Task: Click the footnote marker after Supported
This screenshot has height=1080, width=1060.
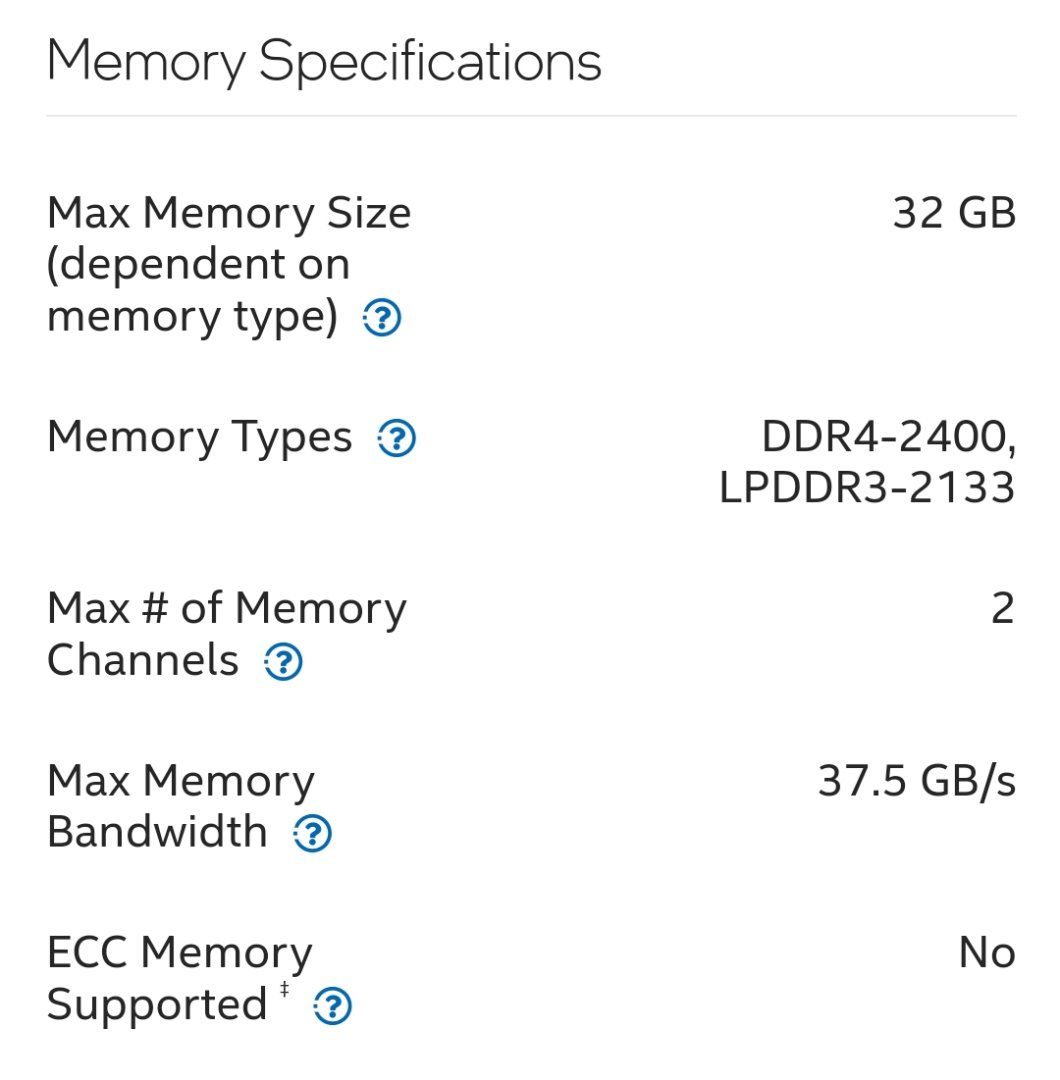Action: coord(285,990)
